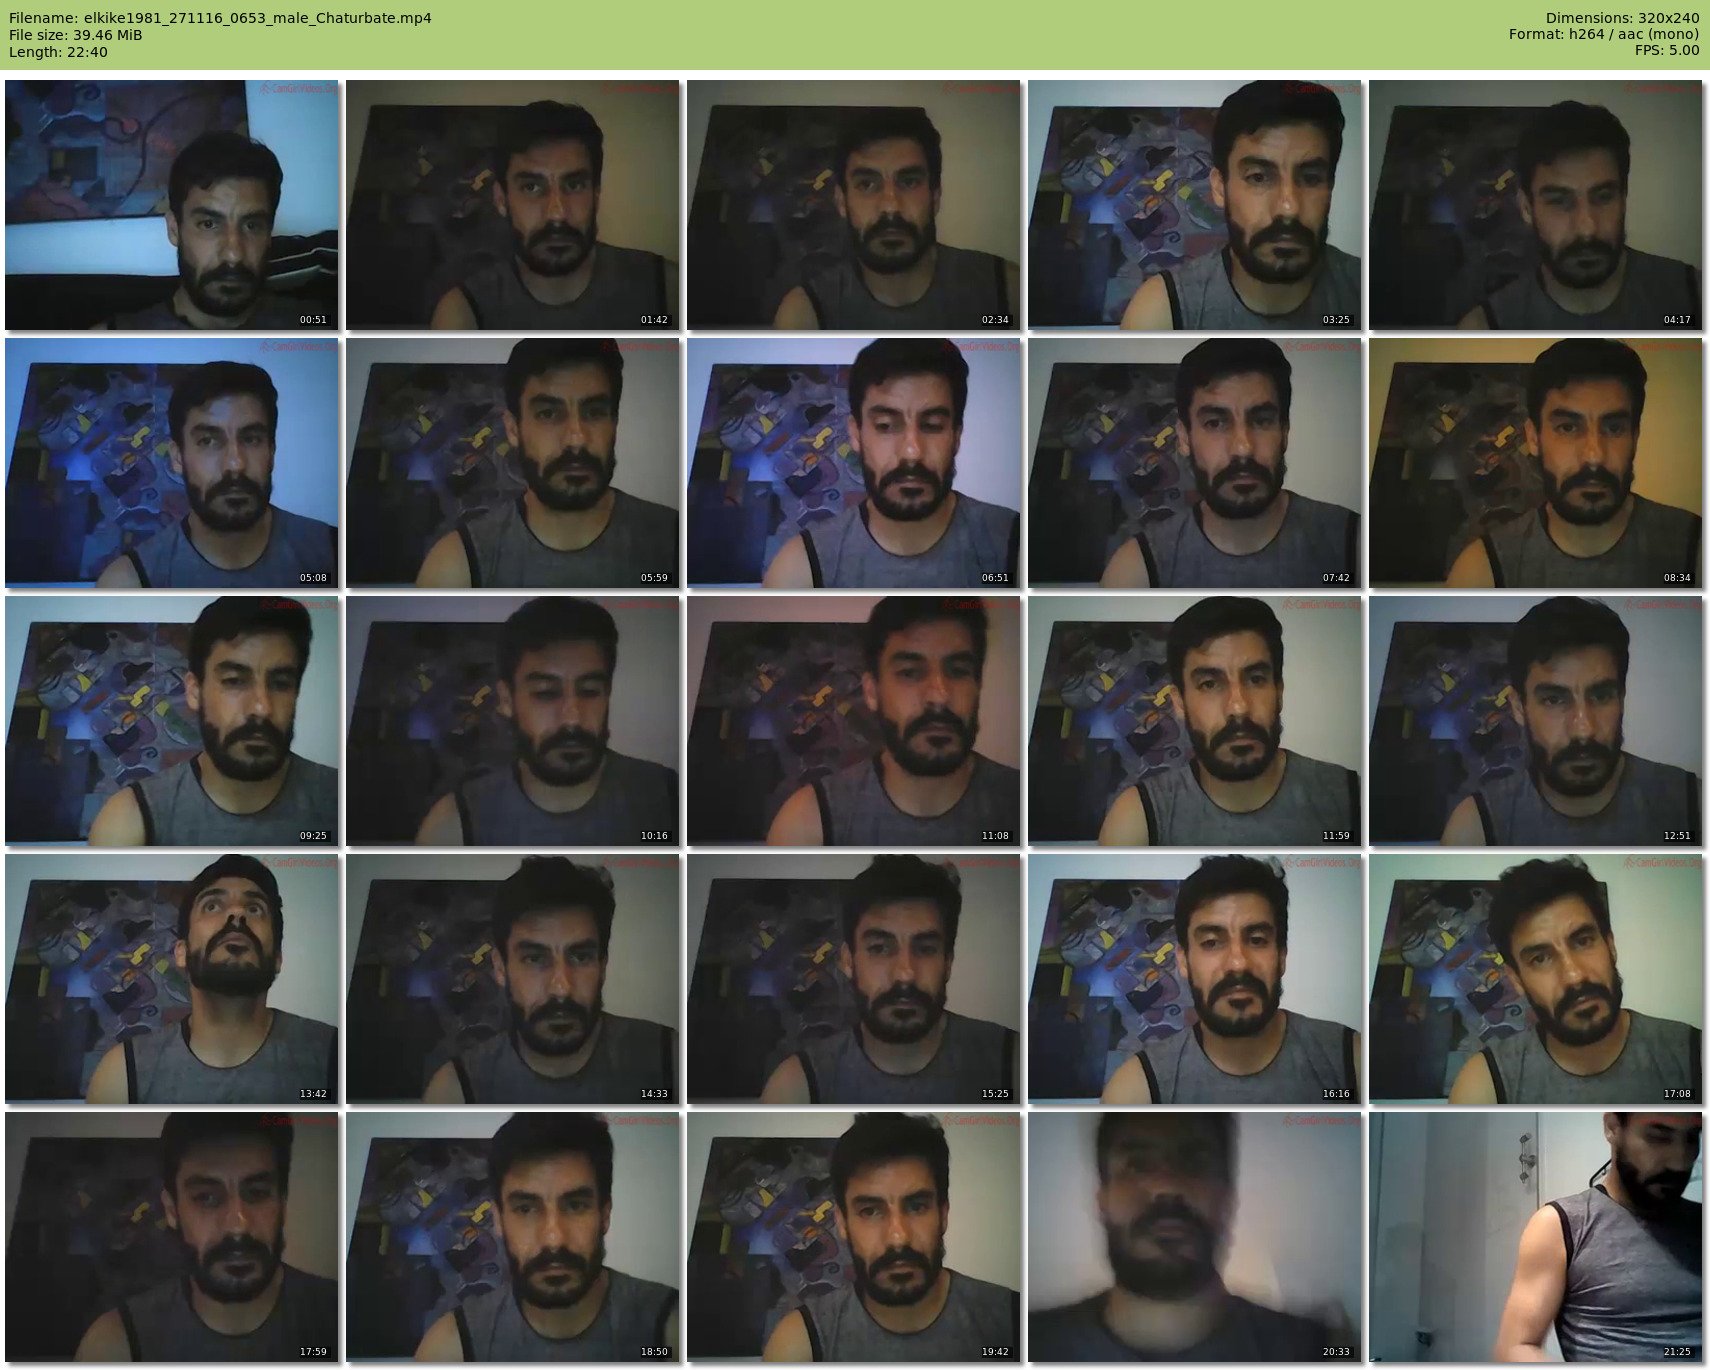
Task: Click the Dimensions 320x240 label
Action: (1622, 18)
